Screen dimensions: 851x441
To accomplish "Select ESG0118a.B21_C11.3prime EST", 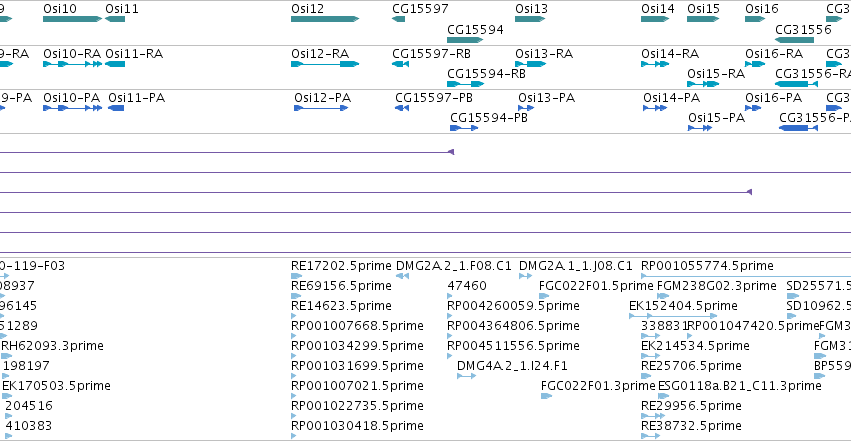I will click(x=663, y=396).
